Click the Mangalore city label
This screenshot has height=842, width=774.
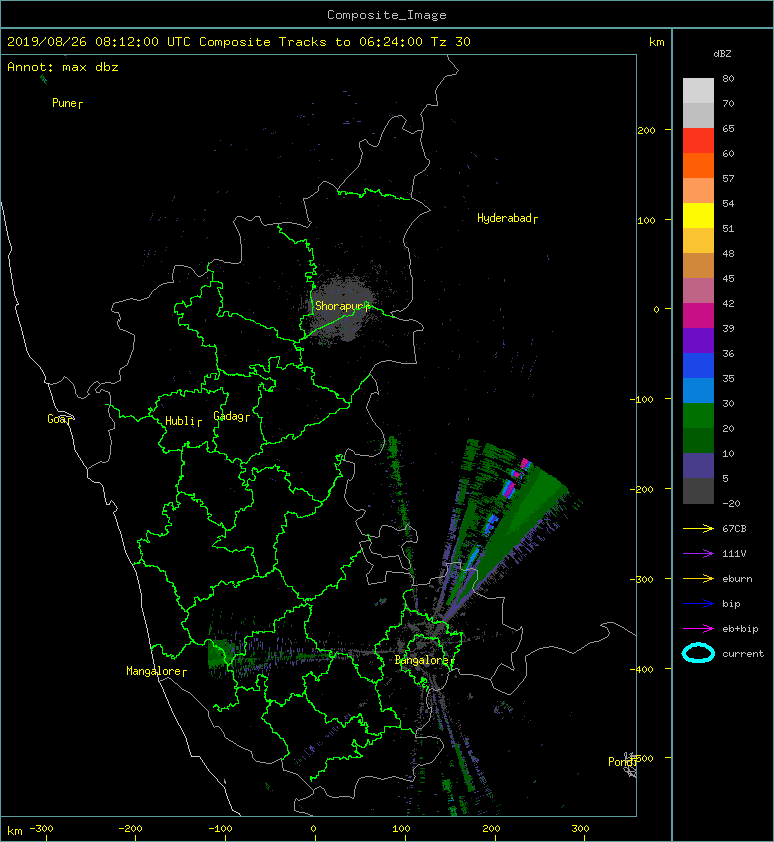[156, 671]
